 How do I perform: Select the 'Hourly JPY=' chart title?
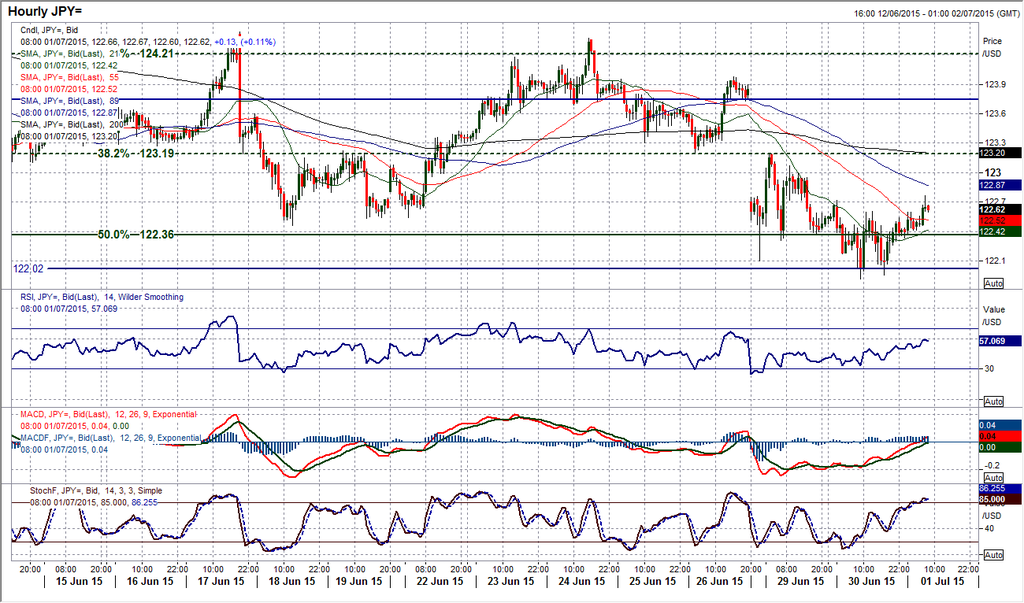coord(53,11)
